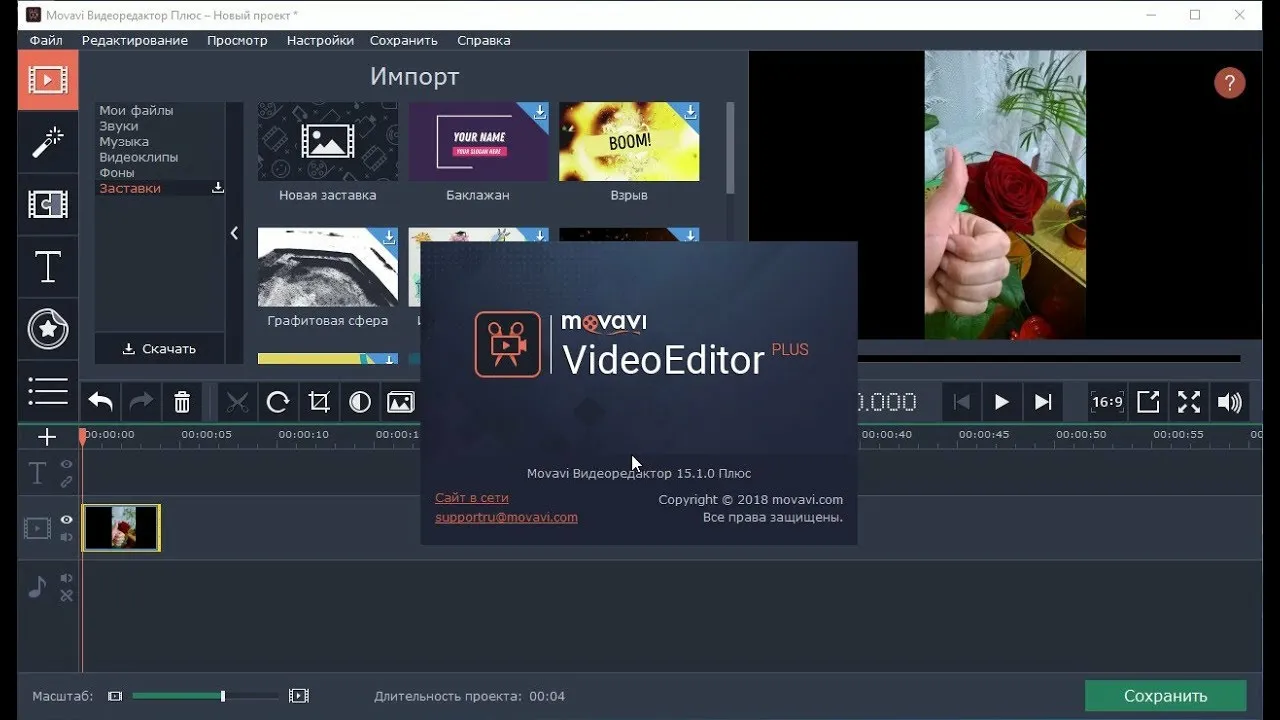Expand the add track plus button

click(x=47, y=437)
